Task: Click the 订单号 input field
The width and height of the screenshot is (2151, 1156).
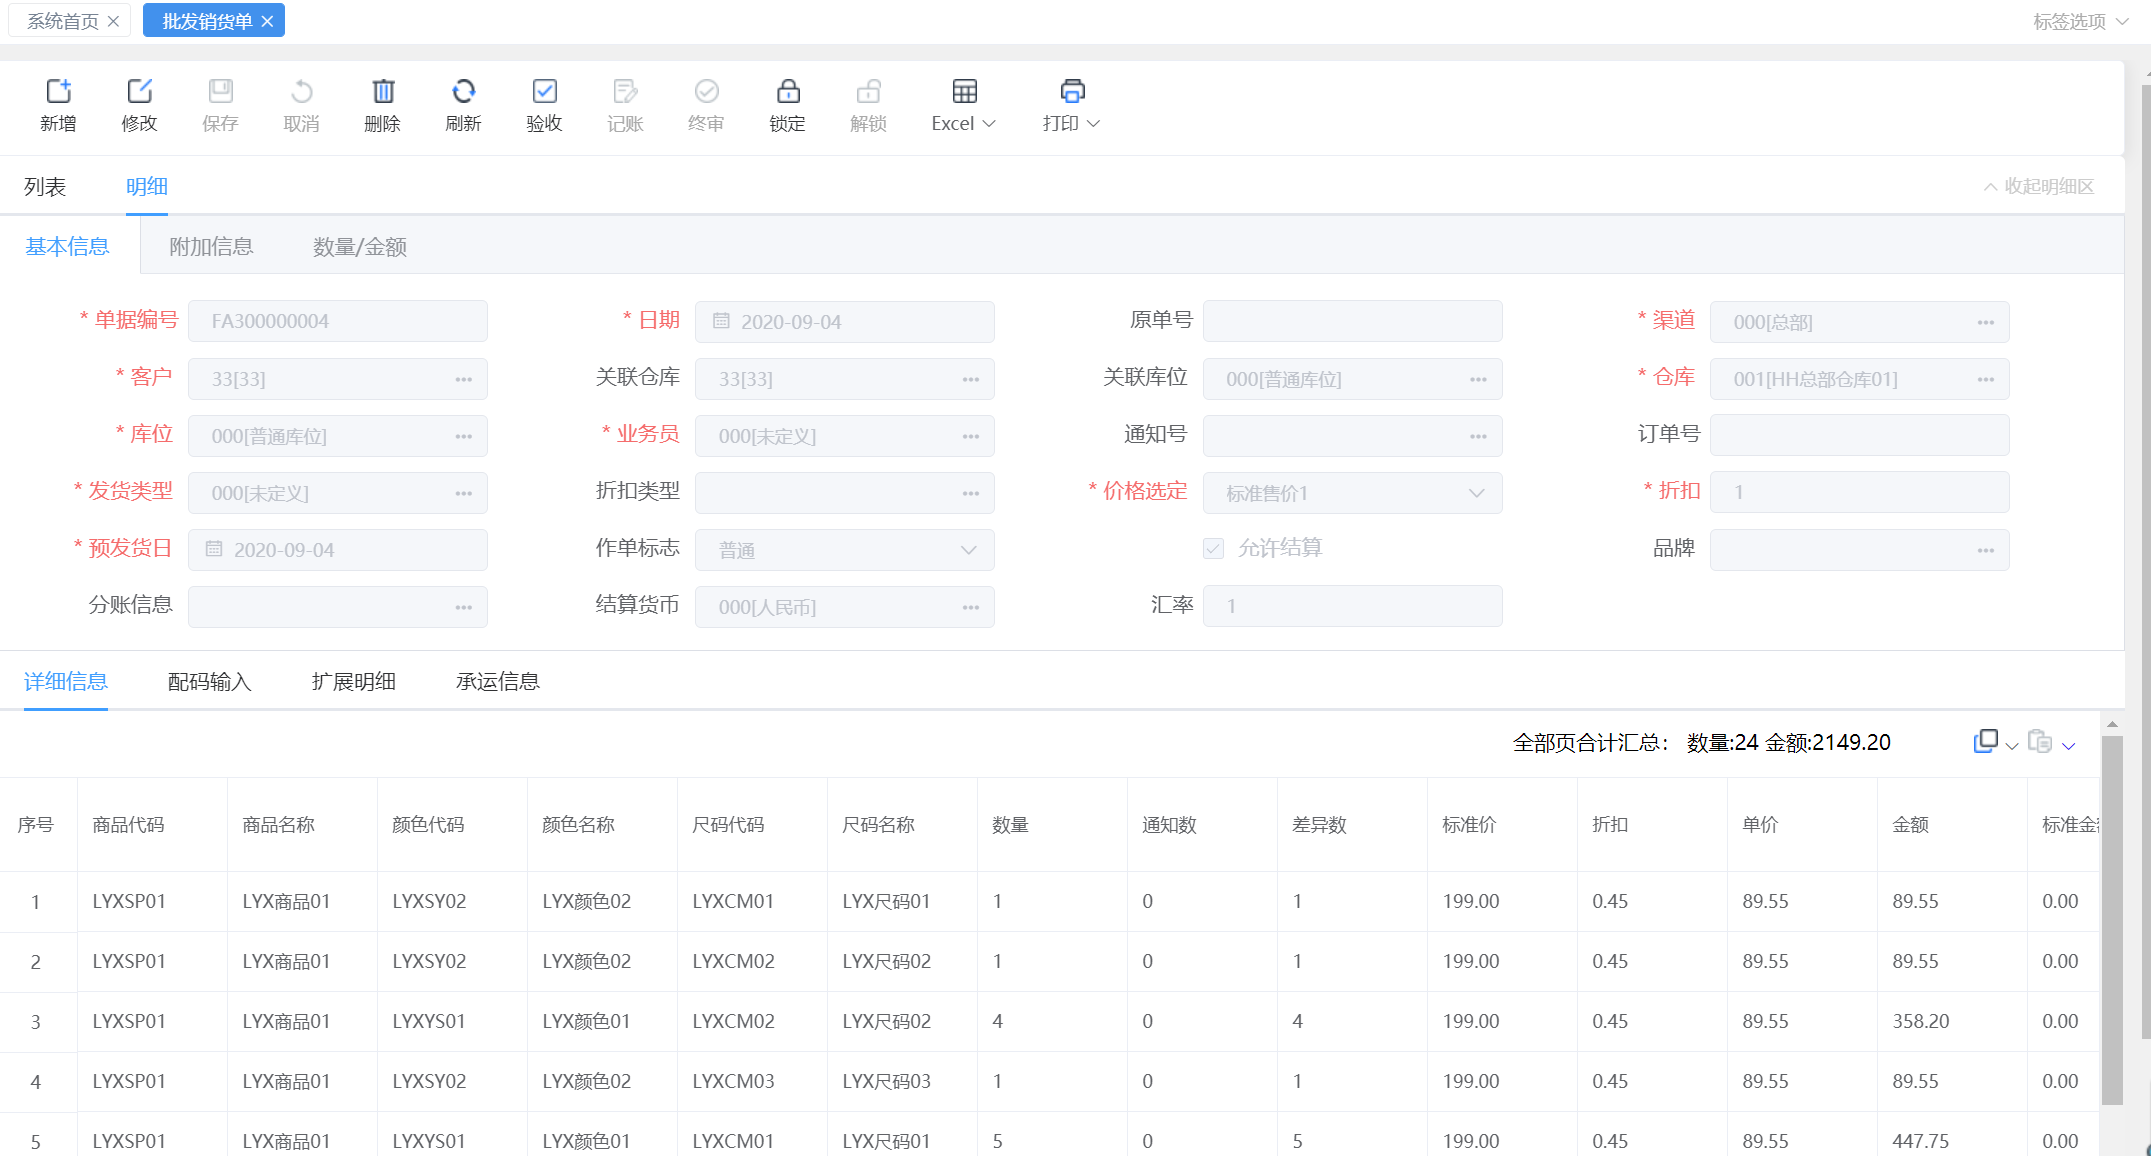Action: (x=1860, y=435)
